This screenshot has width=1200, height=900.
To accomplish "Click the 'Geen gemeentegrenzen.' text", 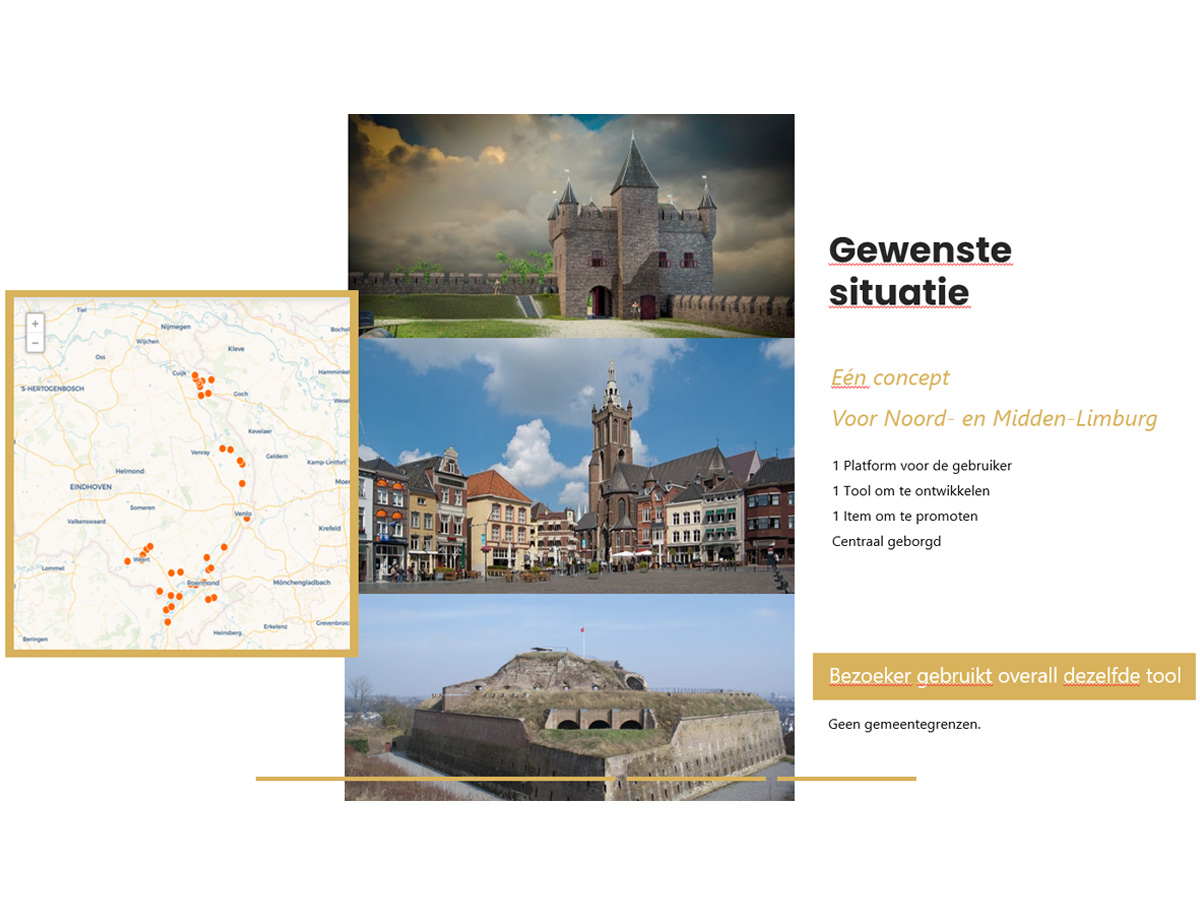I will pyautogui.click(x=904, y=724).
